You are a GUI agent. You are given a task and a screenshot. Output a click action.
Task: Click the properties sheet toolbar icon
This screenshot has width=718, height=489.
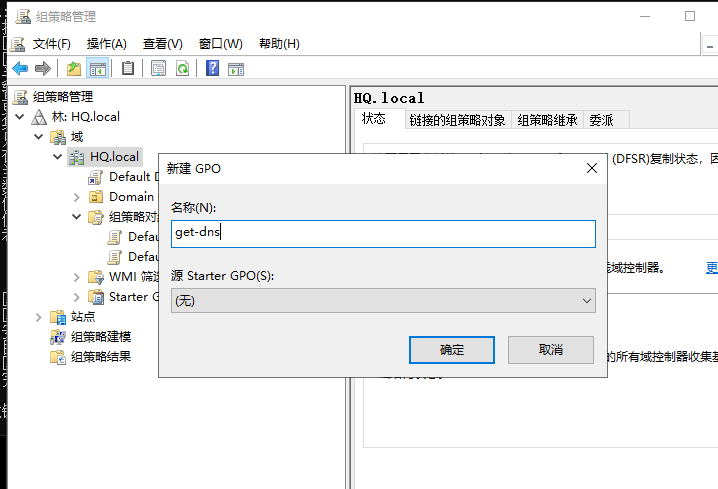coord(158,69)
